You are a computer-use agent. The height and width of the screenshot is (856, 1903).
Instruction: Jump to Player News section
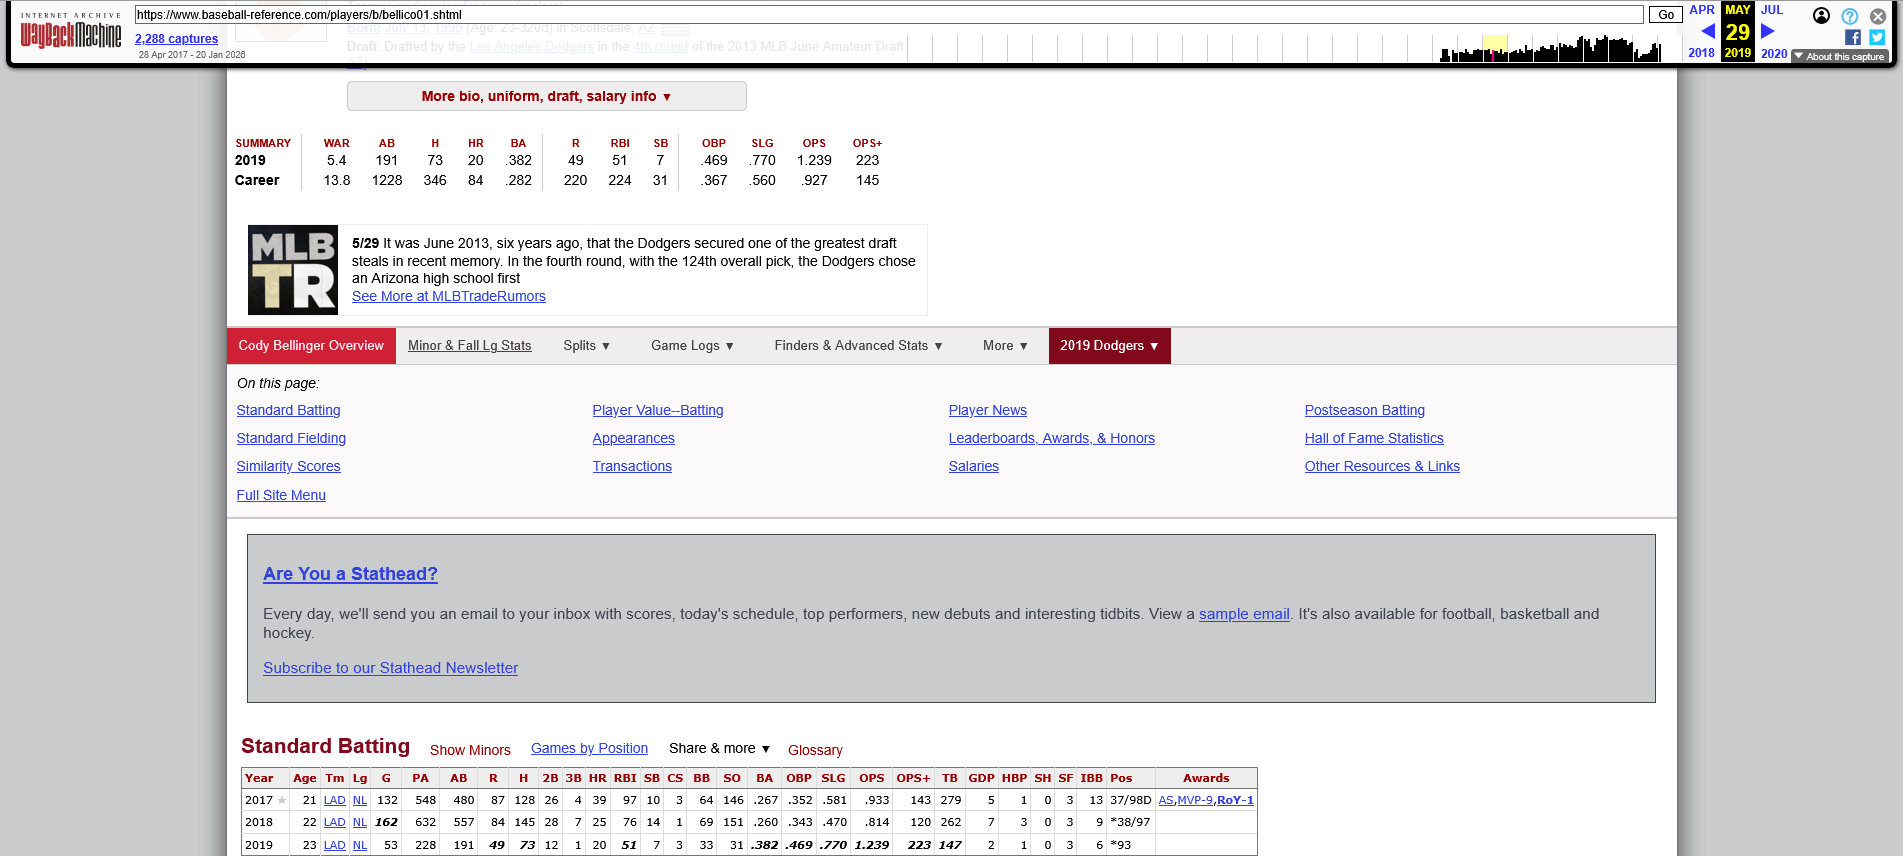(988, 410)
